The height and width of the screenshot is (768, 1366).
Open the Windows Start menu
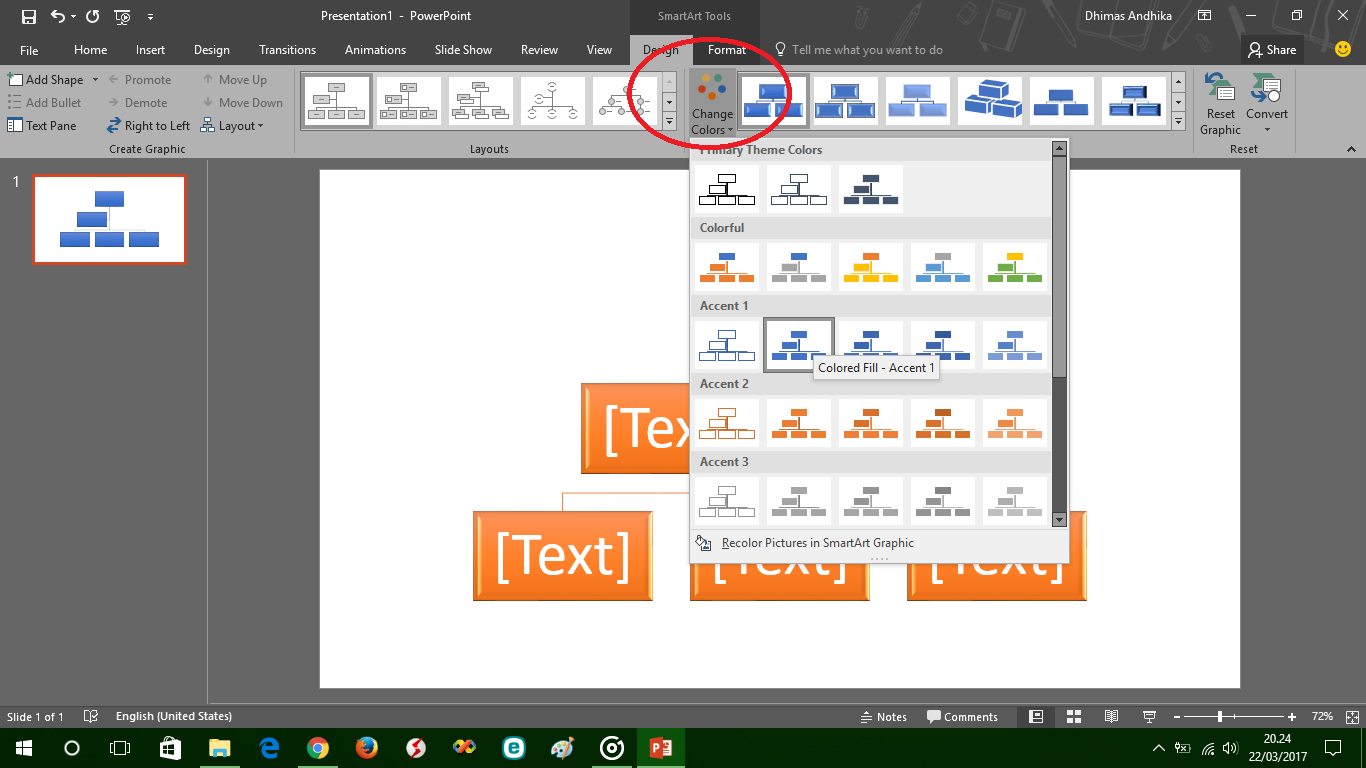pyautogui.click(x=23, y=748)
